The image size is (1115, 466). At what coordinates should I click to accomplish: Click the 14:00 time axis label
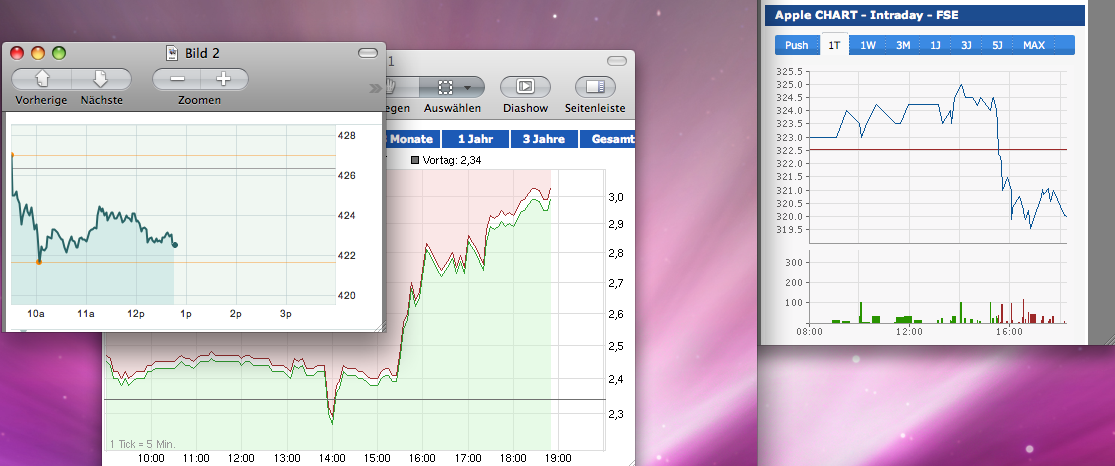coord(333,459)
